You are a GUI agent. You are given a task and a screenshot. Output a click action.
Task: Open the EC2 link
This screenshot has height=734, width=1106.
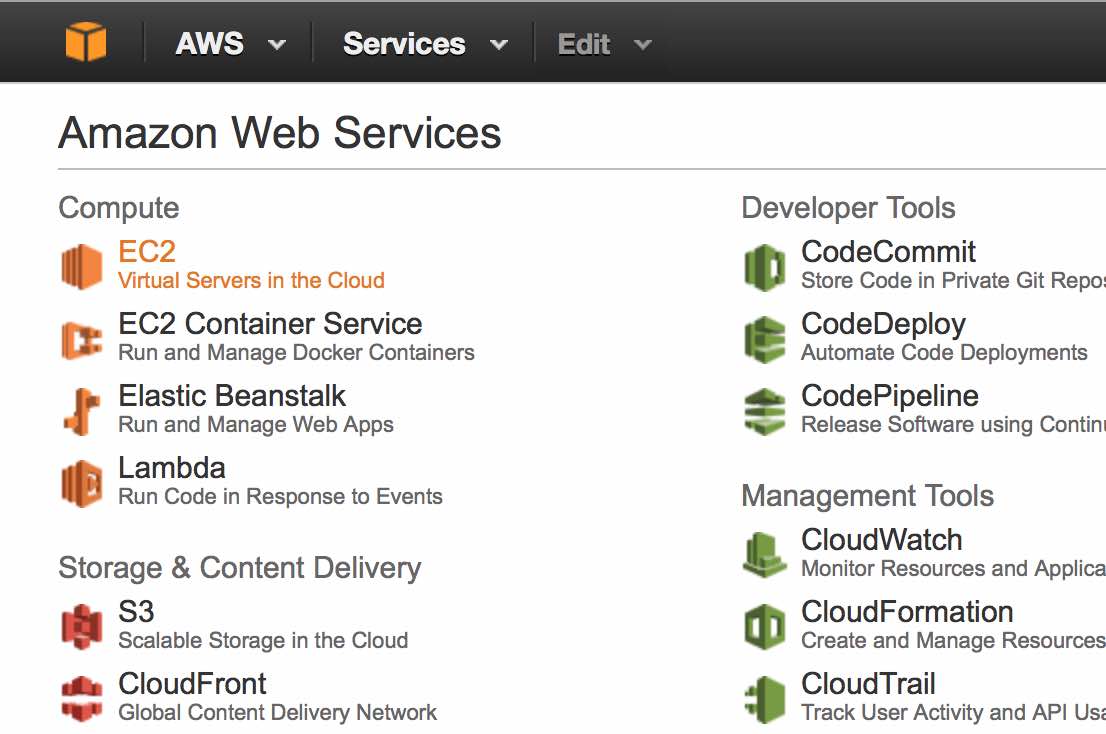click(x=147, y=252)
